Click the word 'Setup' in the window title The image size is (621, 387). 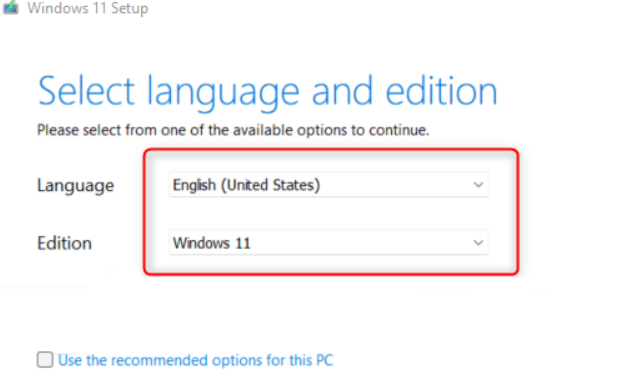tap(130, 8)
